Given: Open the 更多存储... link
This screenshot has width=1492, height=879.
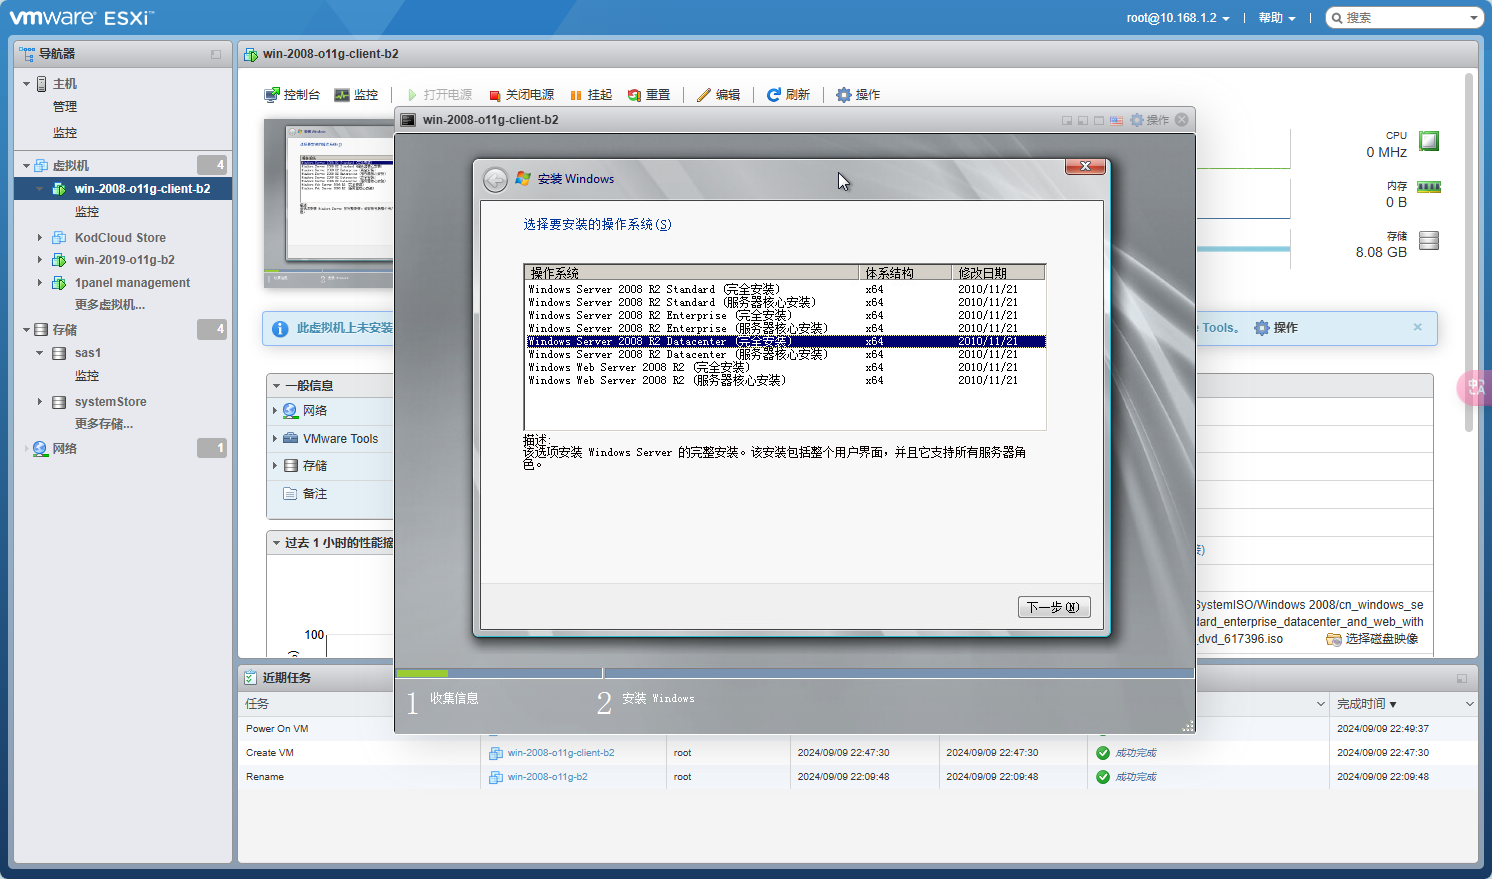Looking at the screenshot, I should 104,424.
